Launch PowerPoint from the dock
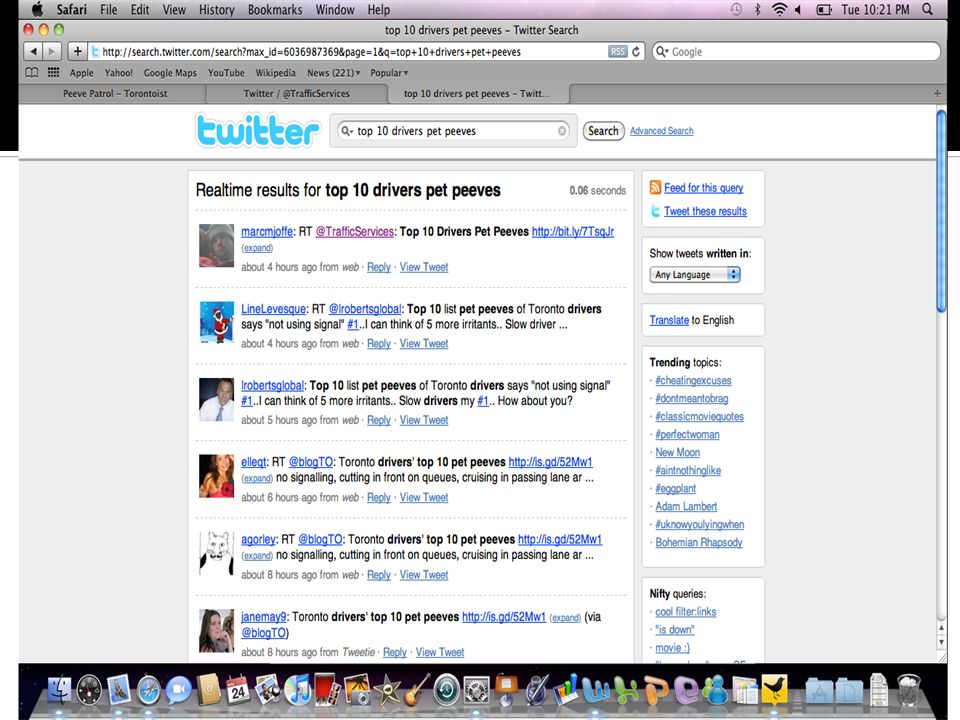Image resolution: width=960 pixels, height=720 pixels. [x=655, y=690]
